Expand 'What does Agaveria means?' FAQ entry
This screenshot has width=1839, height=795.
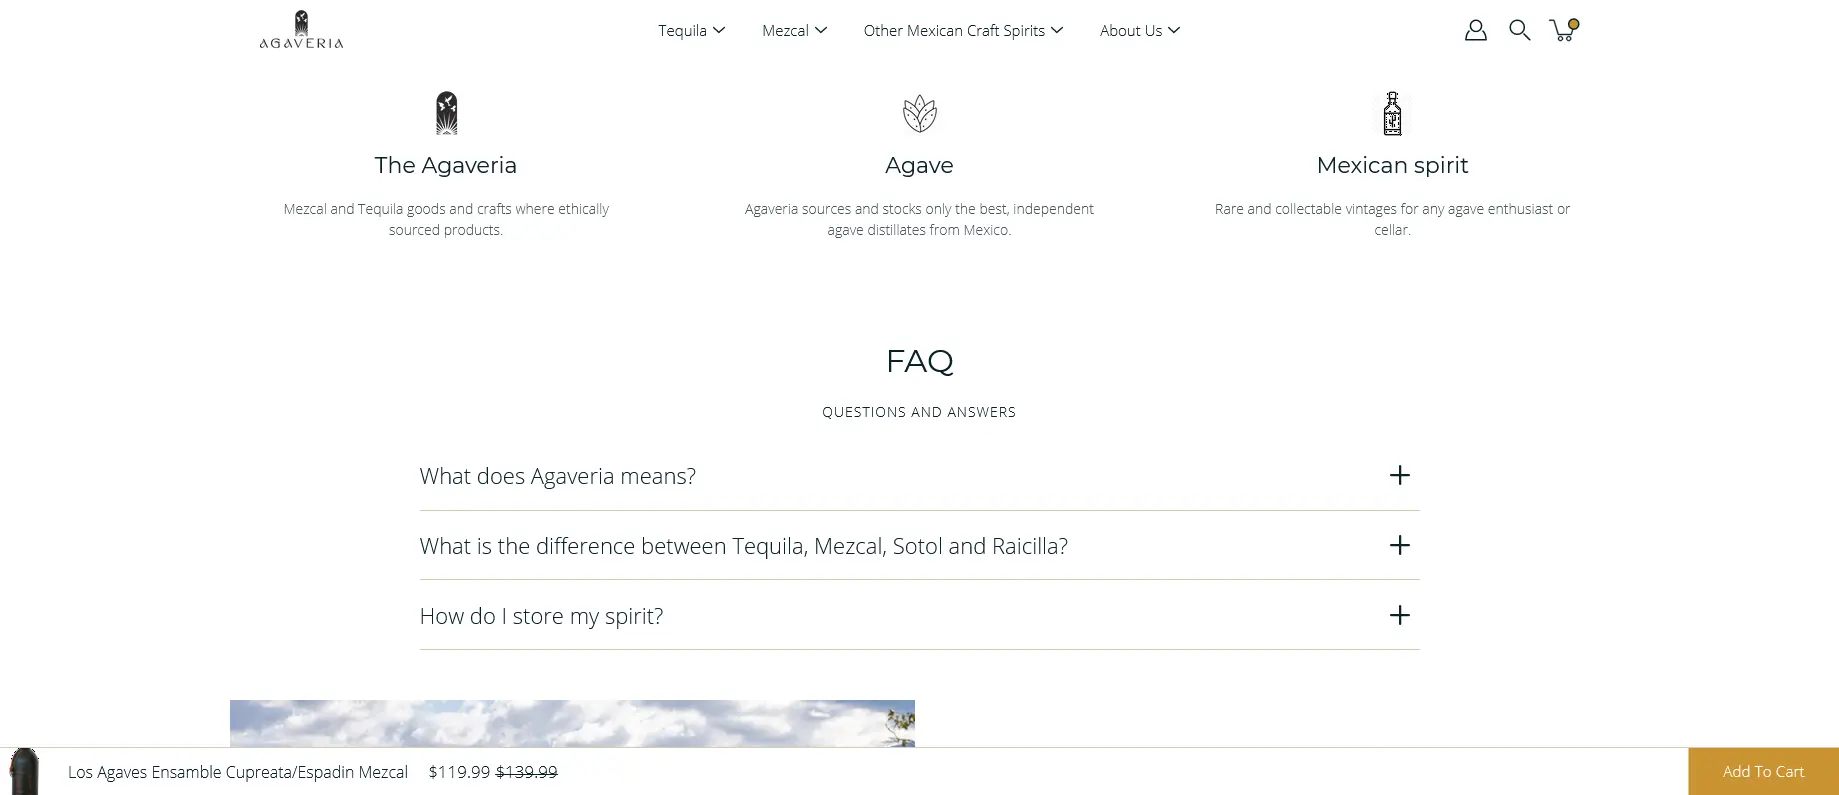click(x=557, y=476)
